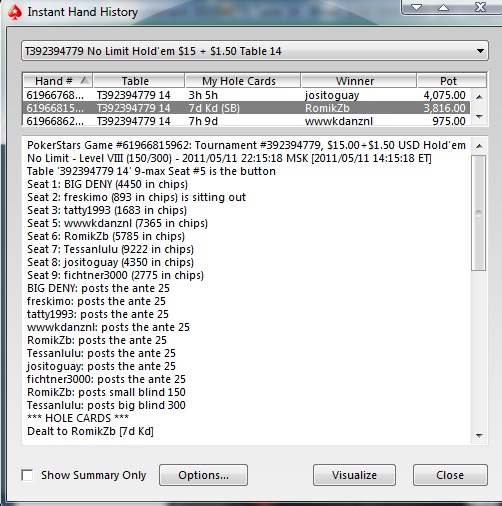The image size is (502, 506).
Task: Click '*** HOLE CARDS ***' line
Action: (78, 418)
